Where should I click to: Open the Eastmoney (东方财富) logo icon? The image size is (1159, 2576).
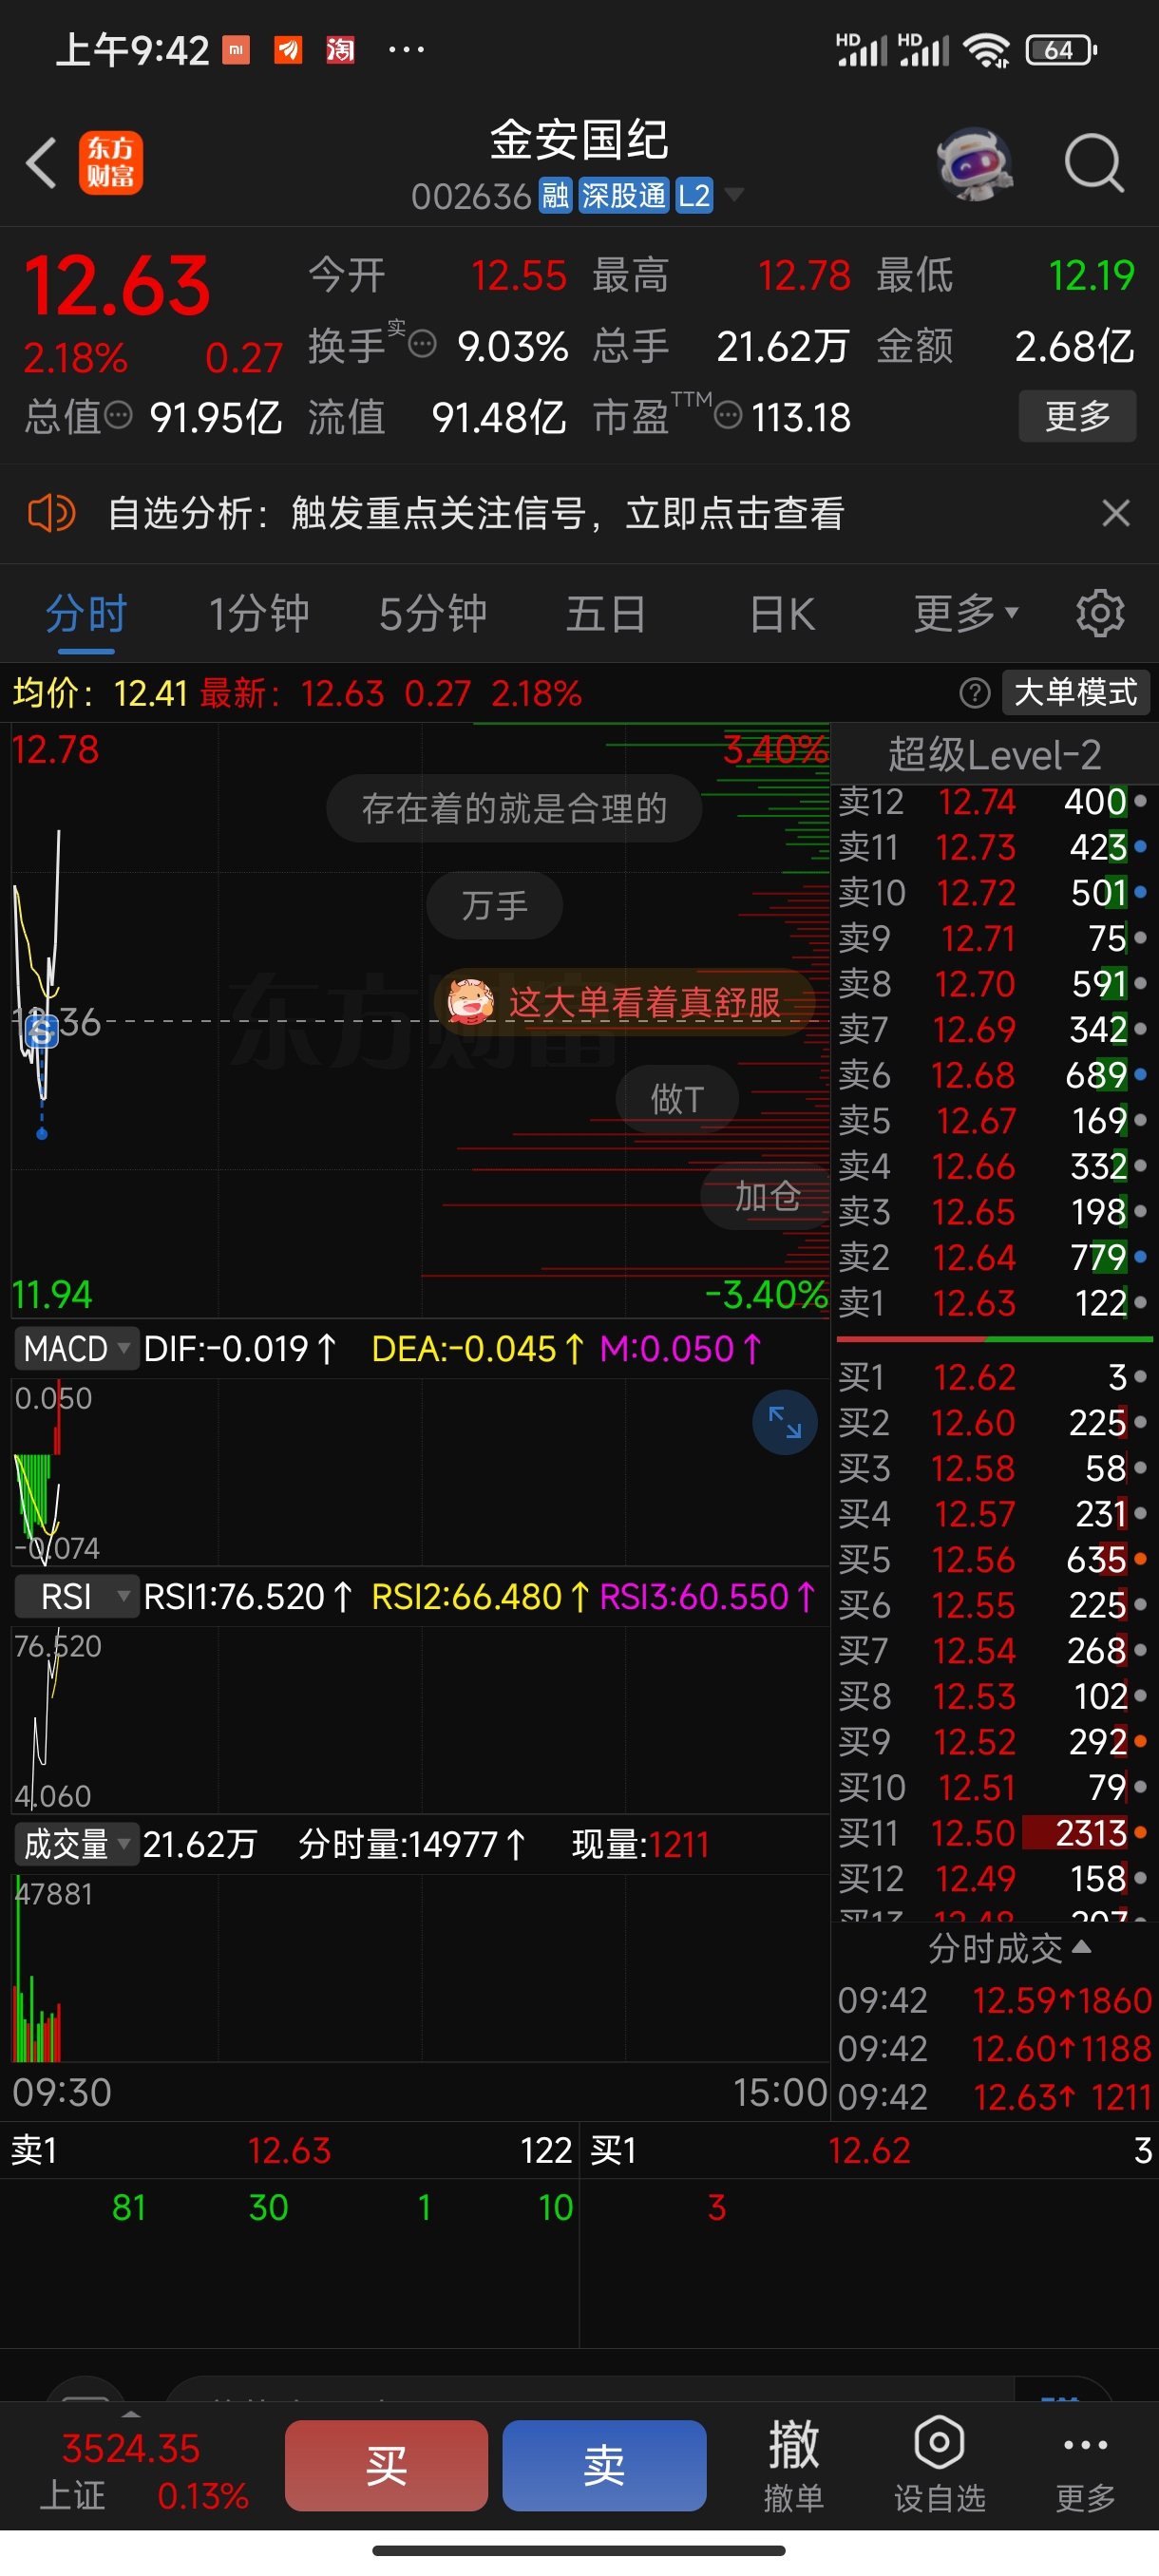(x=111, y=163)
